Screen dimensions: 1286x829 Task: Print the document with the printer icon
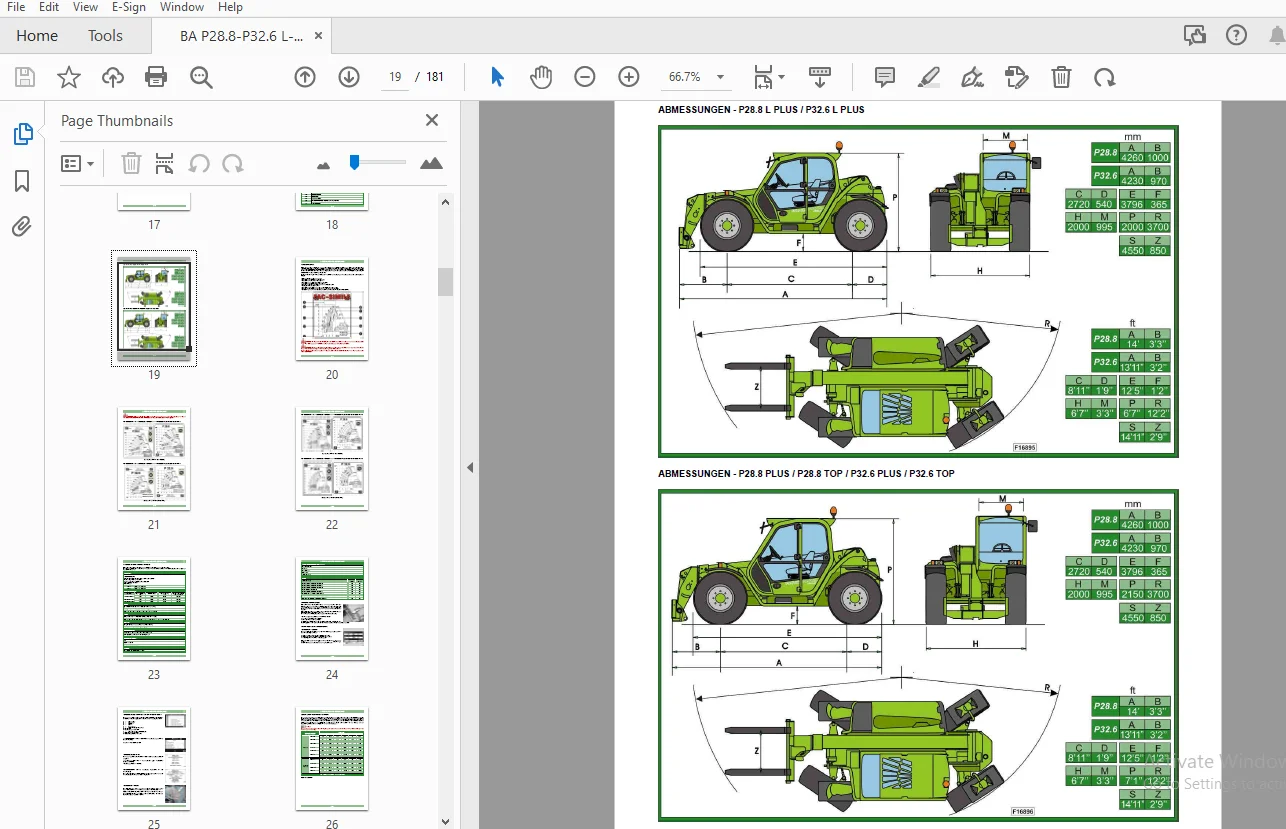tap(156, 77)
